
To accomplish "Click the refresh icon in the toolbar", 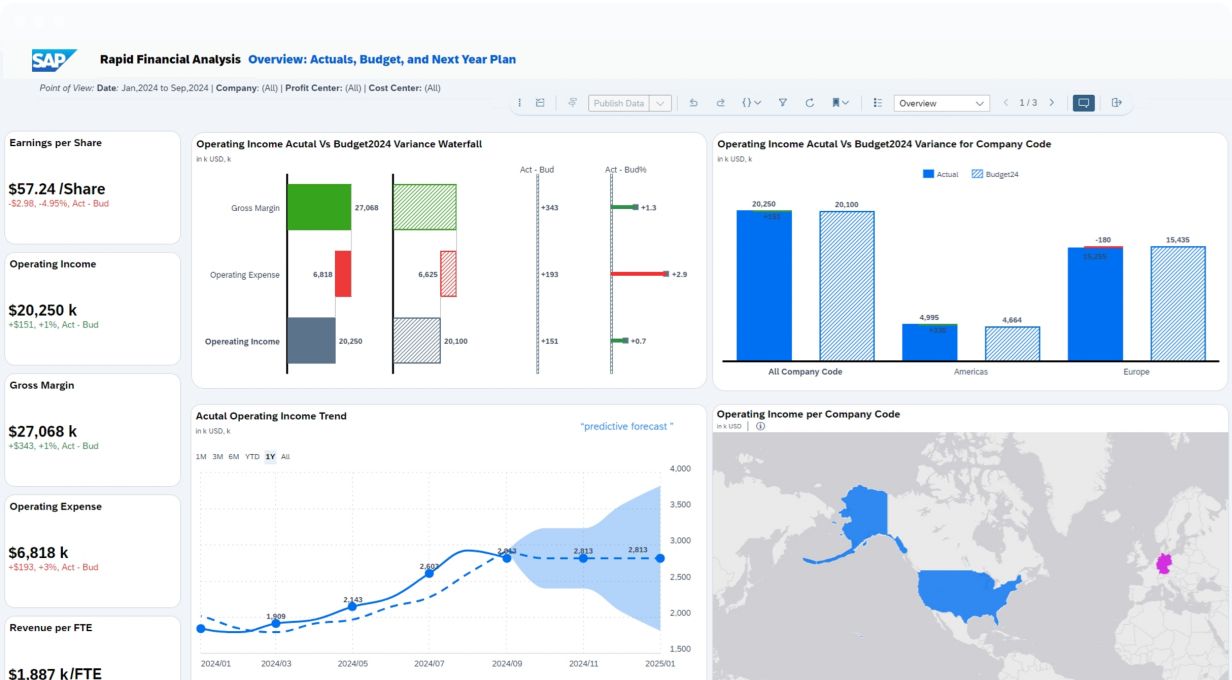I will [809, 103].
